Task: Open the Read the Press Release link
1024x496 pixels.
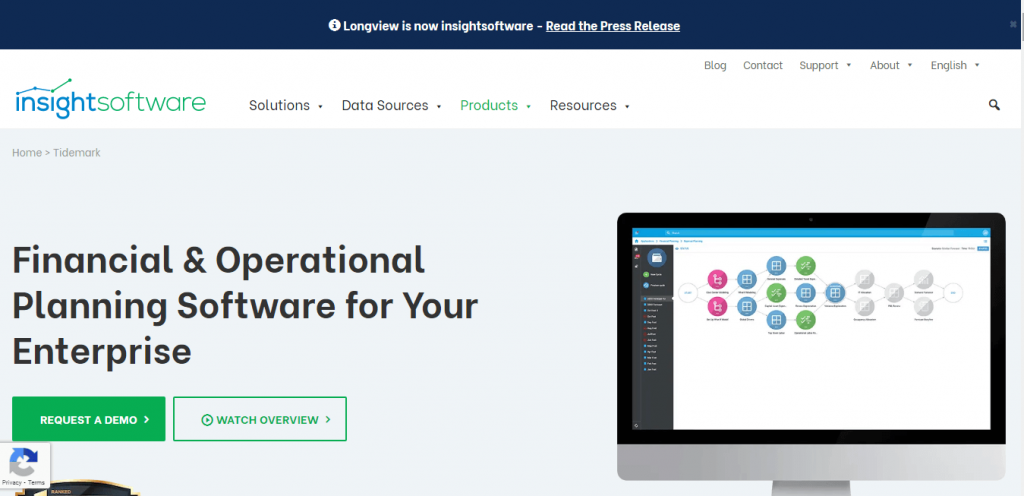Action: 613,26
